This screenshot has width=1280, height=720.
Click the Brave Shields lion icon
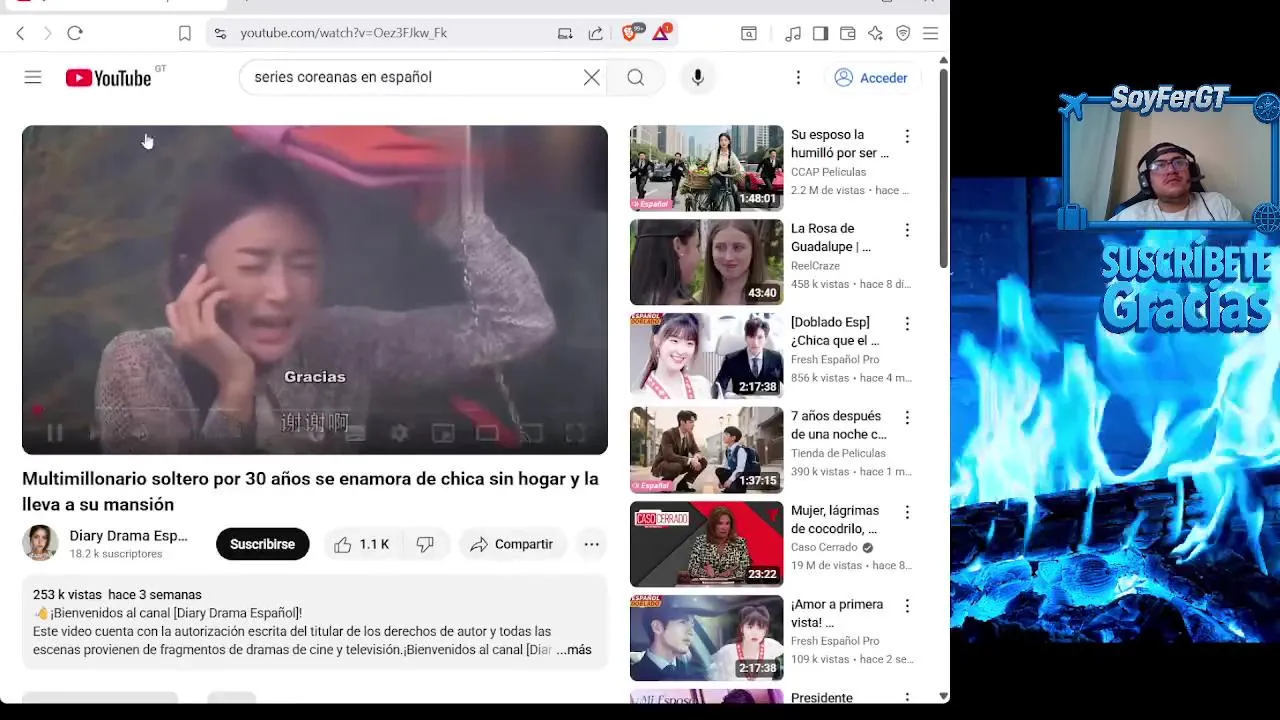pos(630,33)
